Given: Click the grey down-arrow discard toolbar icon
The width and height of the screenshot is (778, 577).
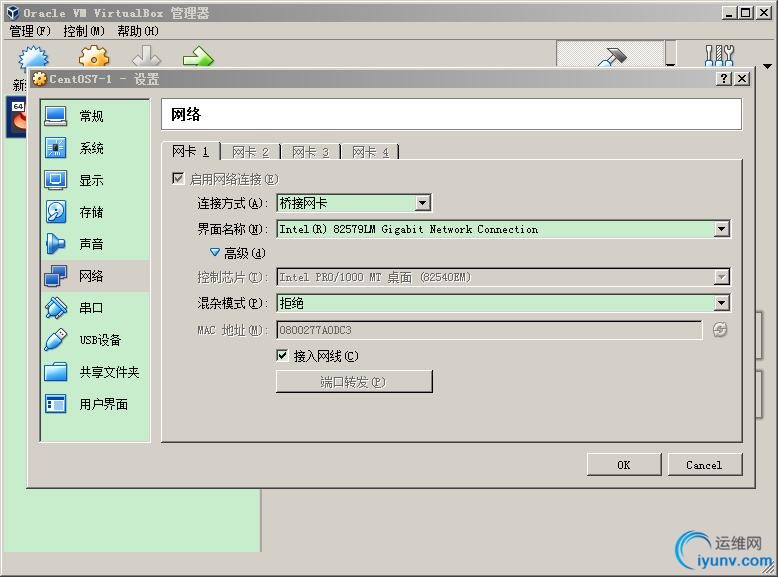Looking at the screenshot, I should (146, 56).
